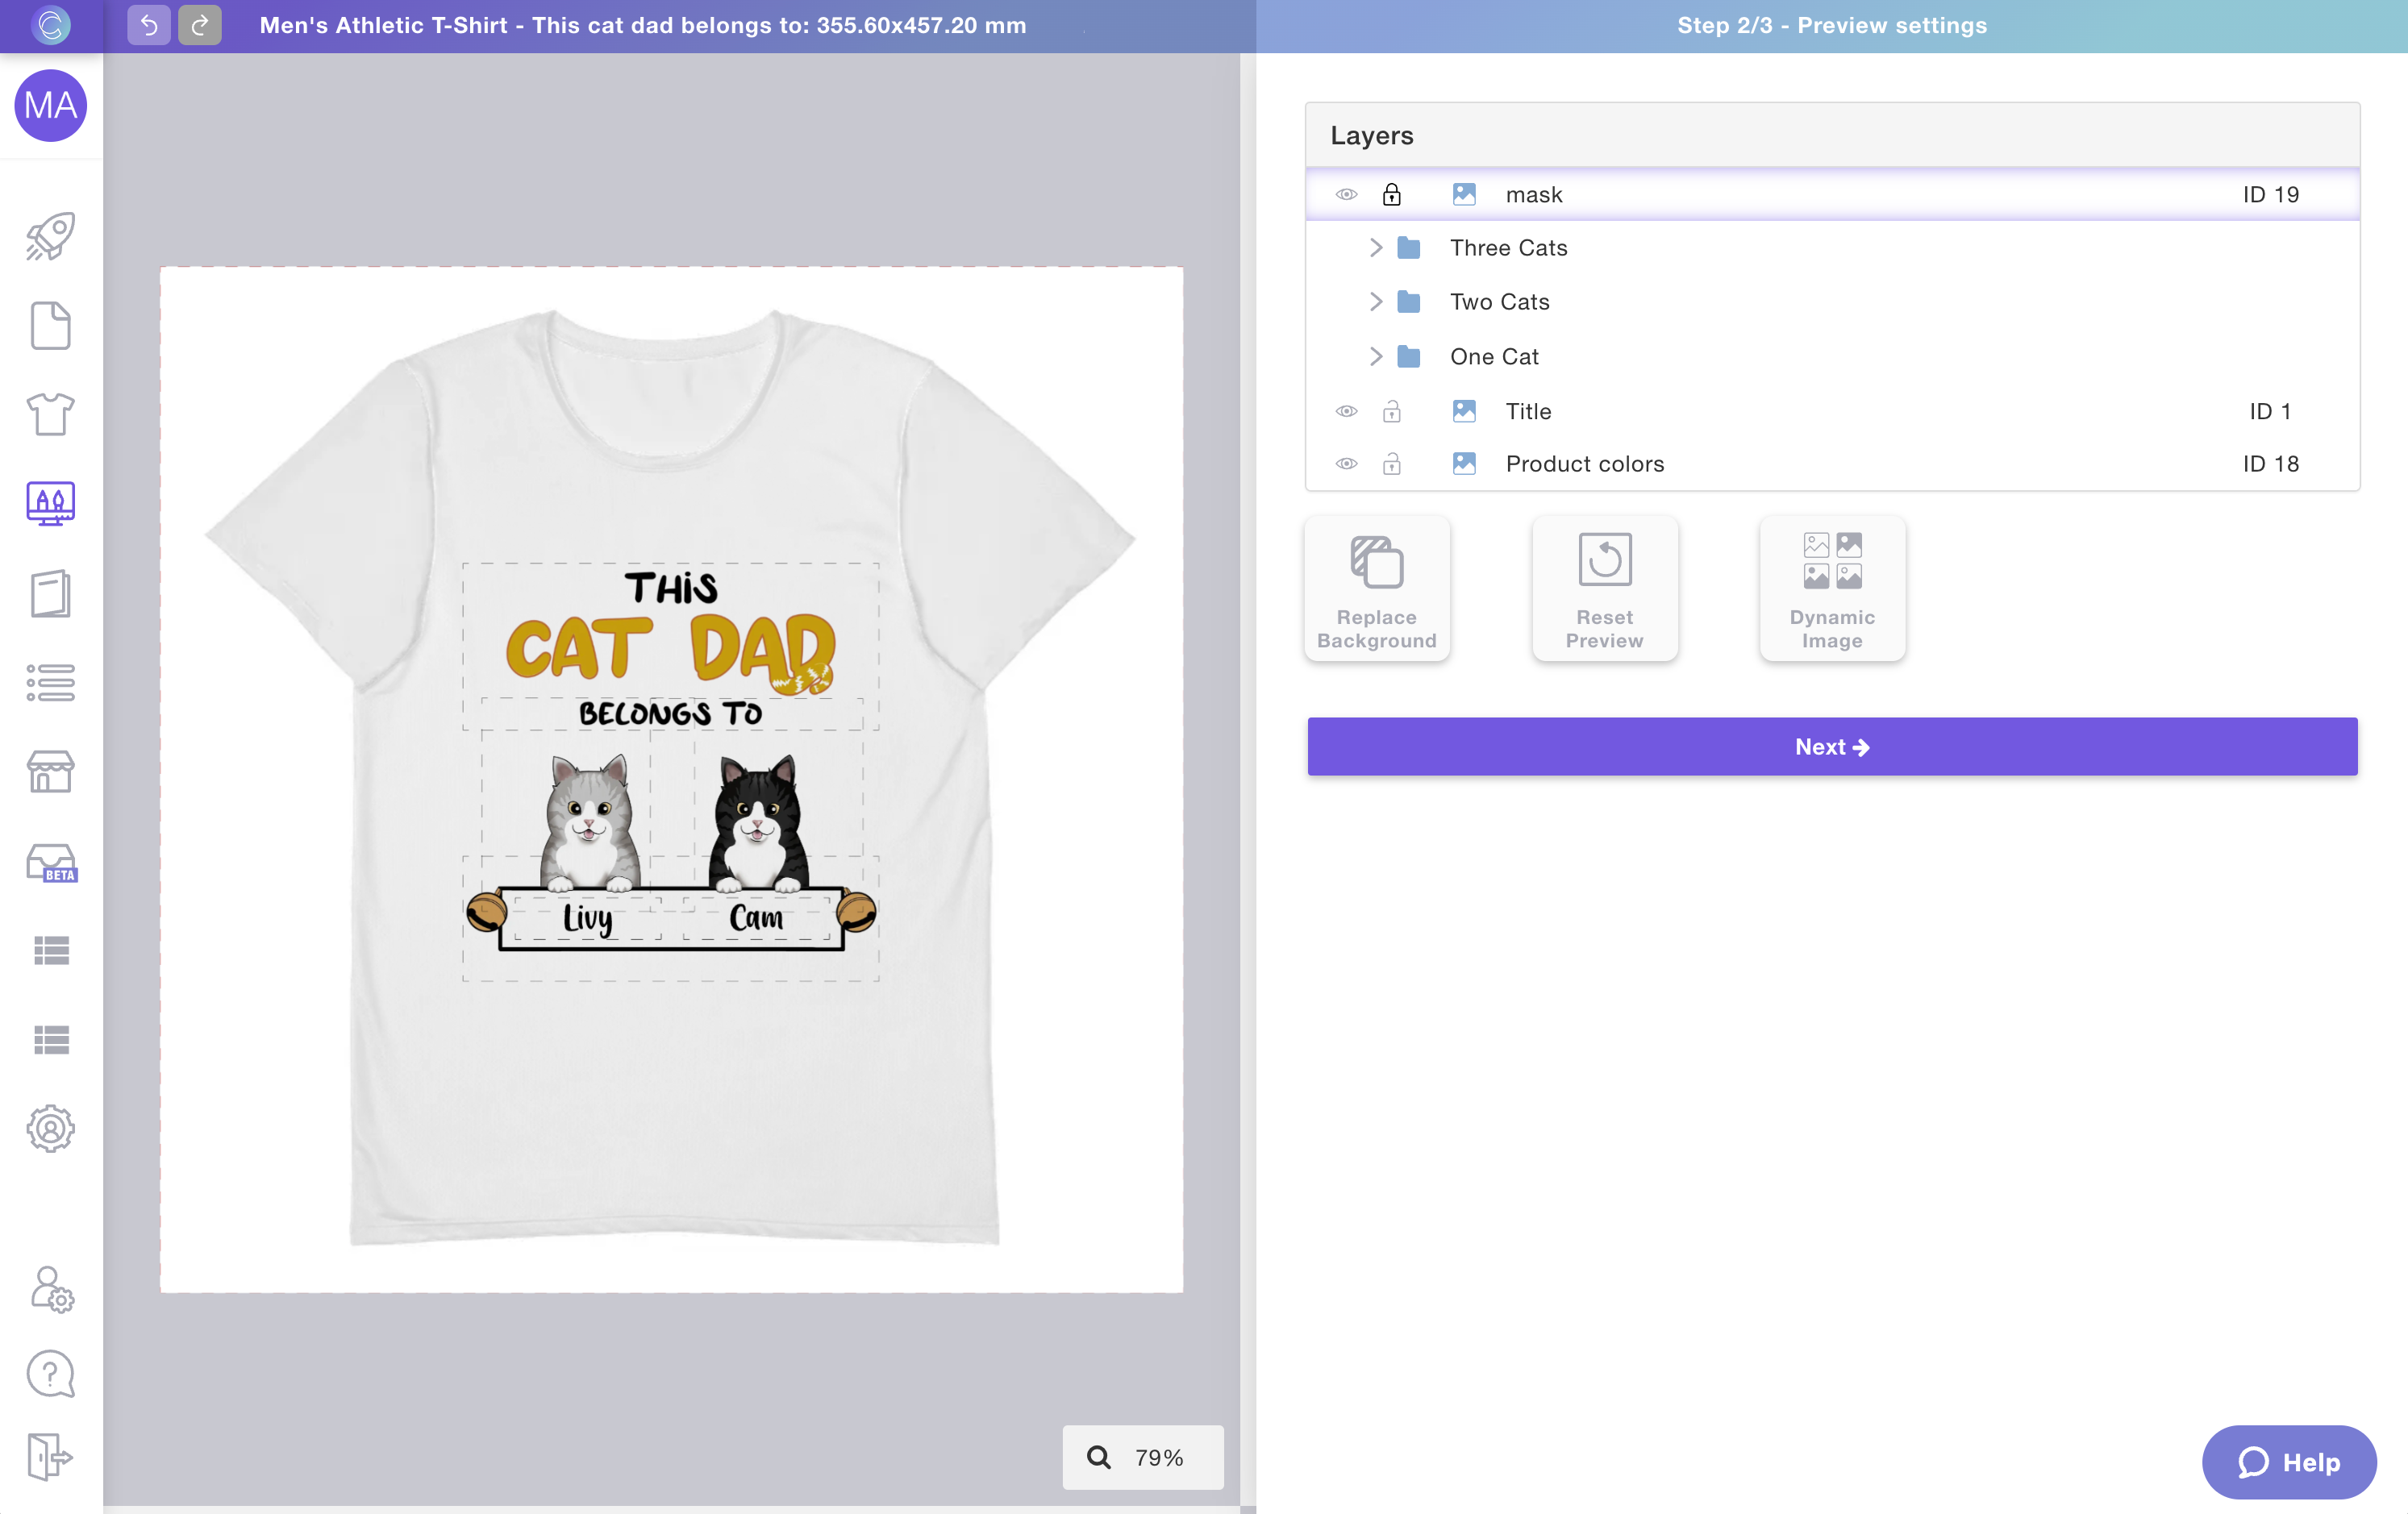Click the undo arrow in the header
Screen dimensions: 2408x1514
pos(149,25)
